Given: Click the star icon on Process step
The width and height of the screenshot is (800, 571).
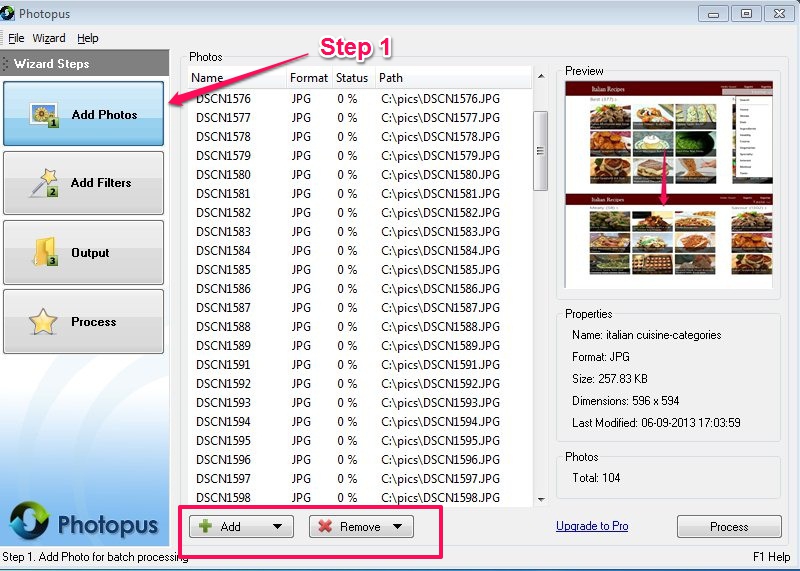Looking at the screenshot, I should (x=43, y=321).
